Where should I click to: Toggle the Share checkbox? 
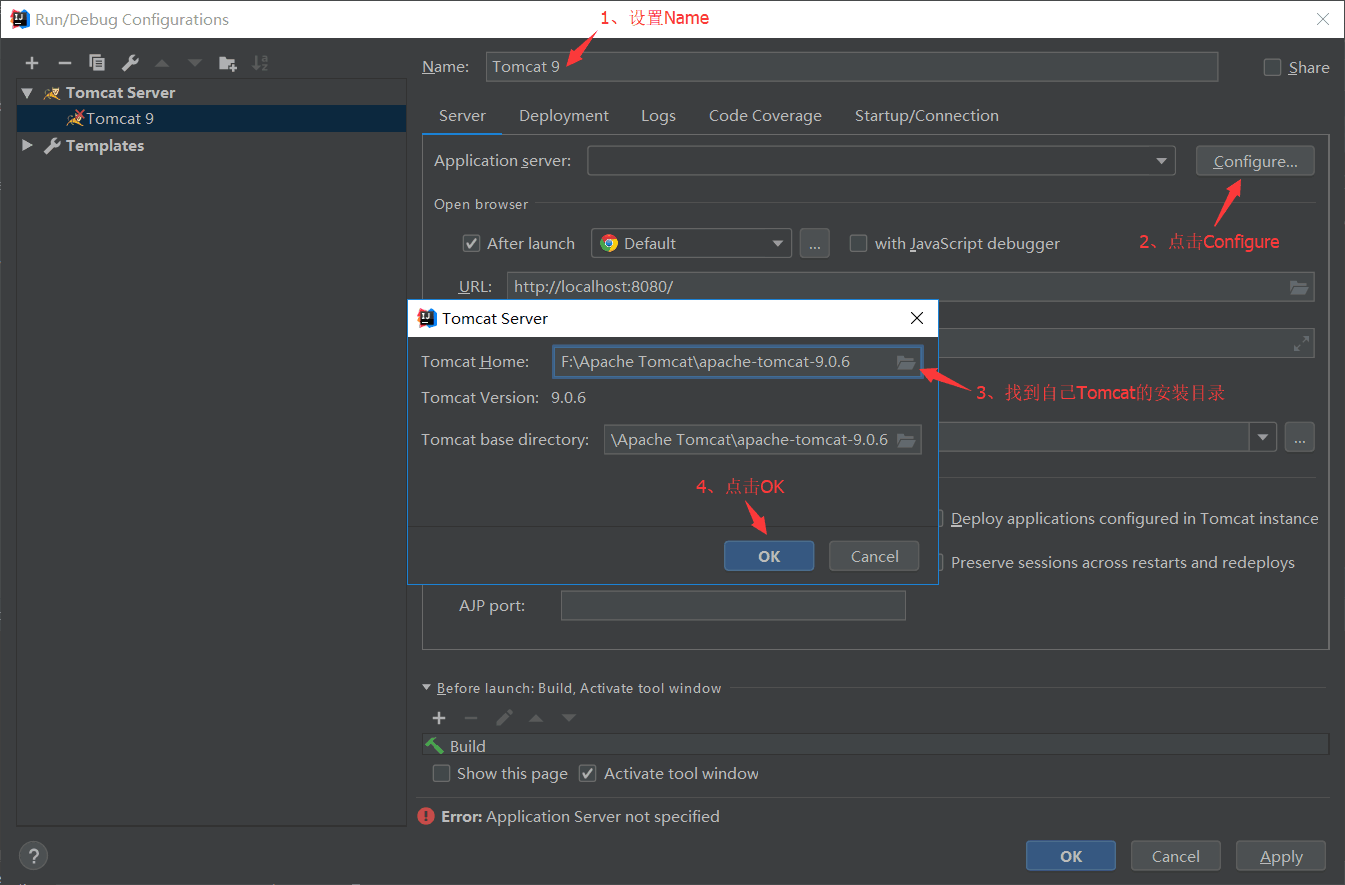pyautogui.click(x=1272, y=67)
